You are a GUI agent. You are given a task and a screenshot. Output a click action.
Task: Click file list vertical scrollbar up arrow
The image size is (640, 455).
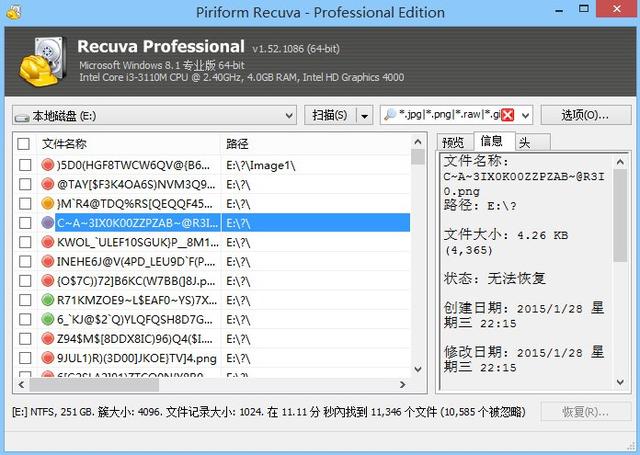(x=418, y=142)
